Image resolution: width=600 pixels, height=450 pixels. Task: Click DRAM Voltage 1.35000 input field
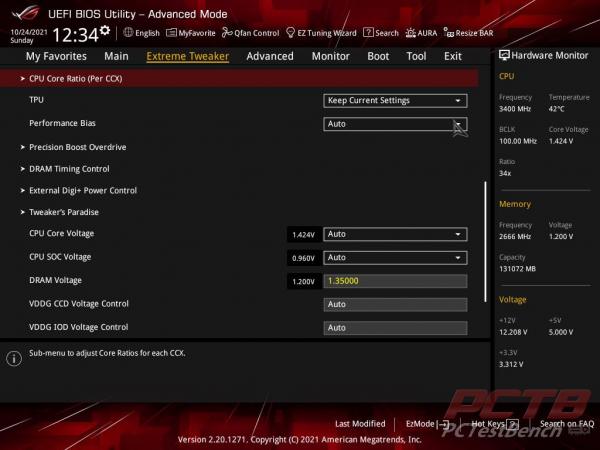[395, 281]
